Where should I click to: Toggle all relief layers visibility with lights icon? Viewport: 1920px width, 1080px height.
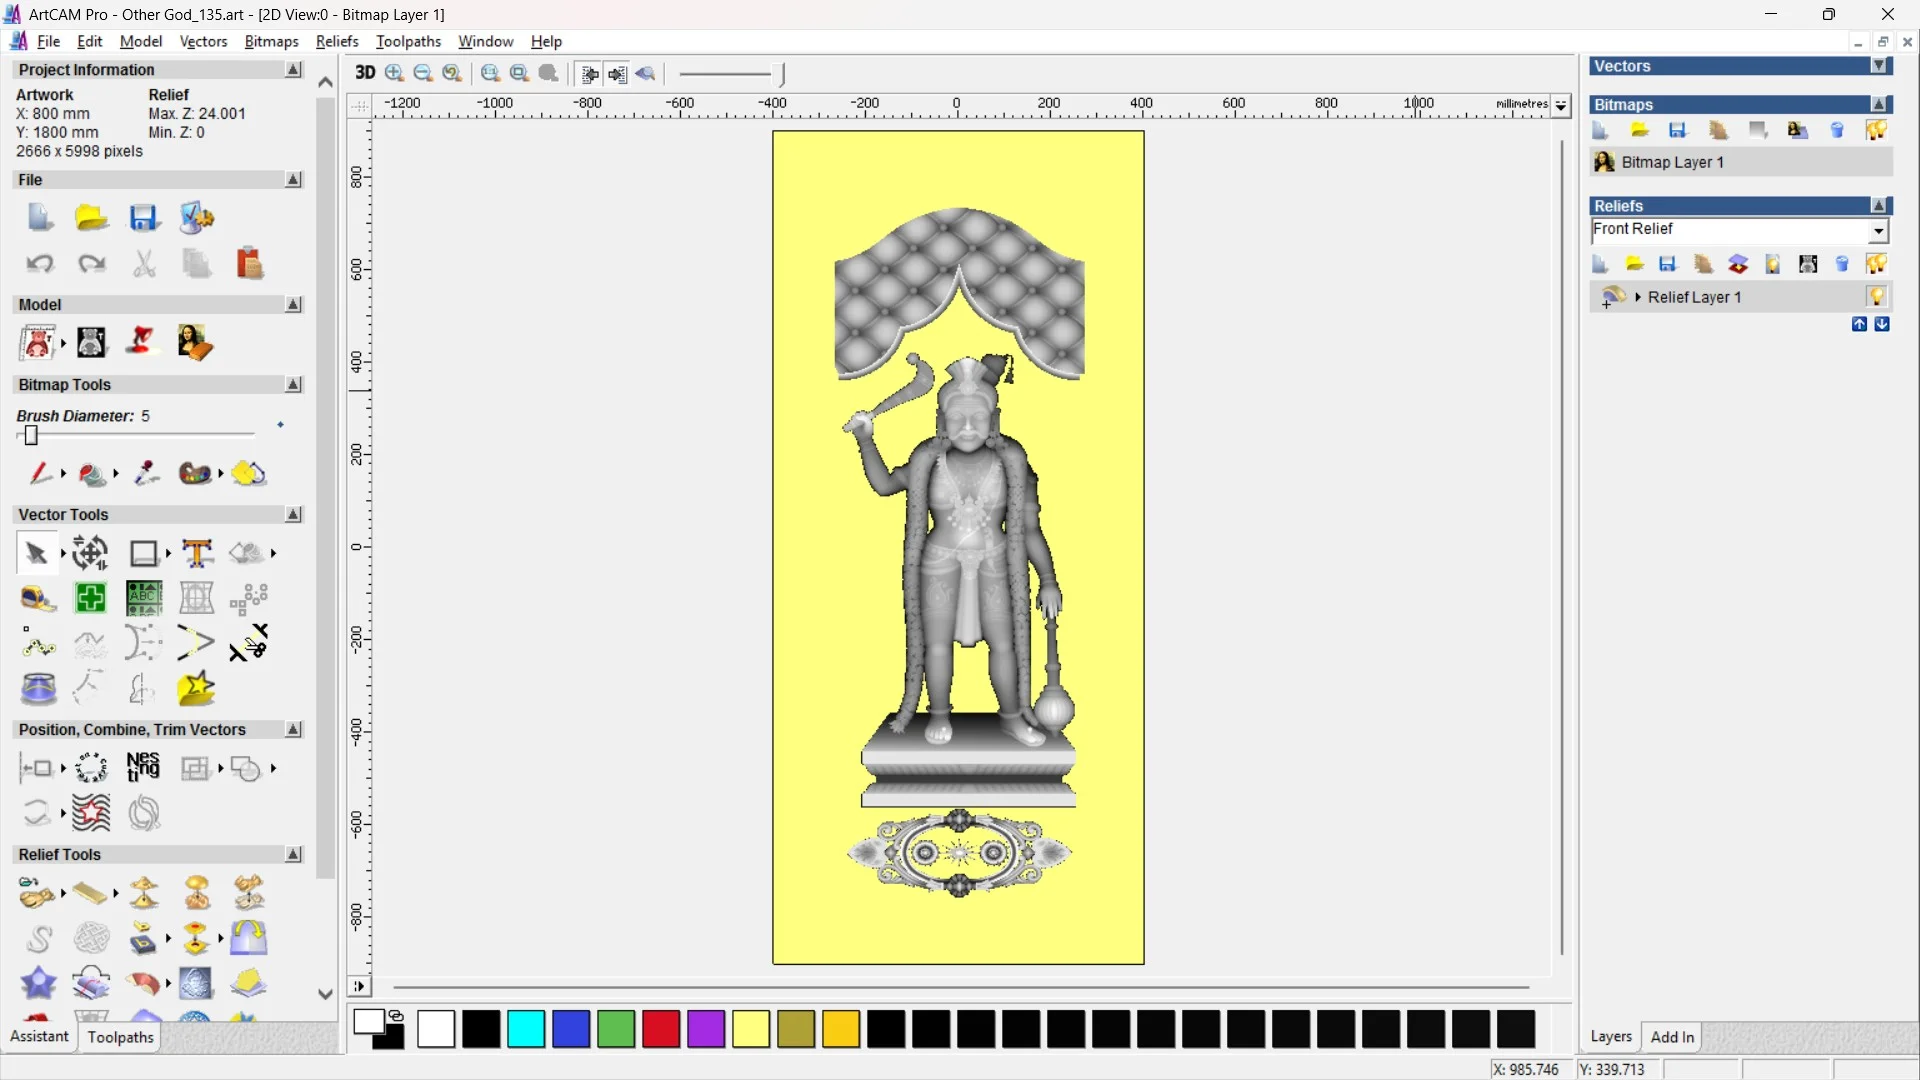coord(1877,263)
